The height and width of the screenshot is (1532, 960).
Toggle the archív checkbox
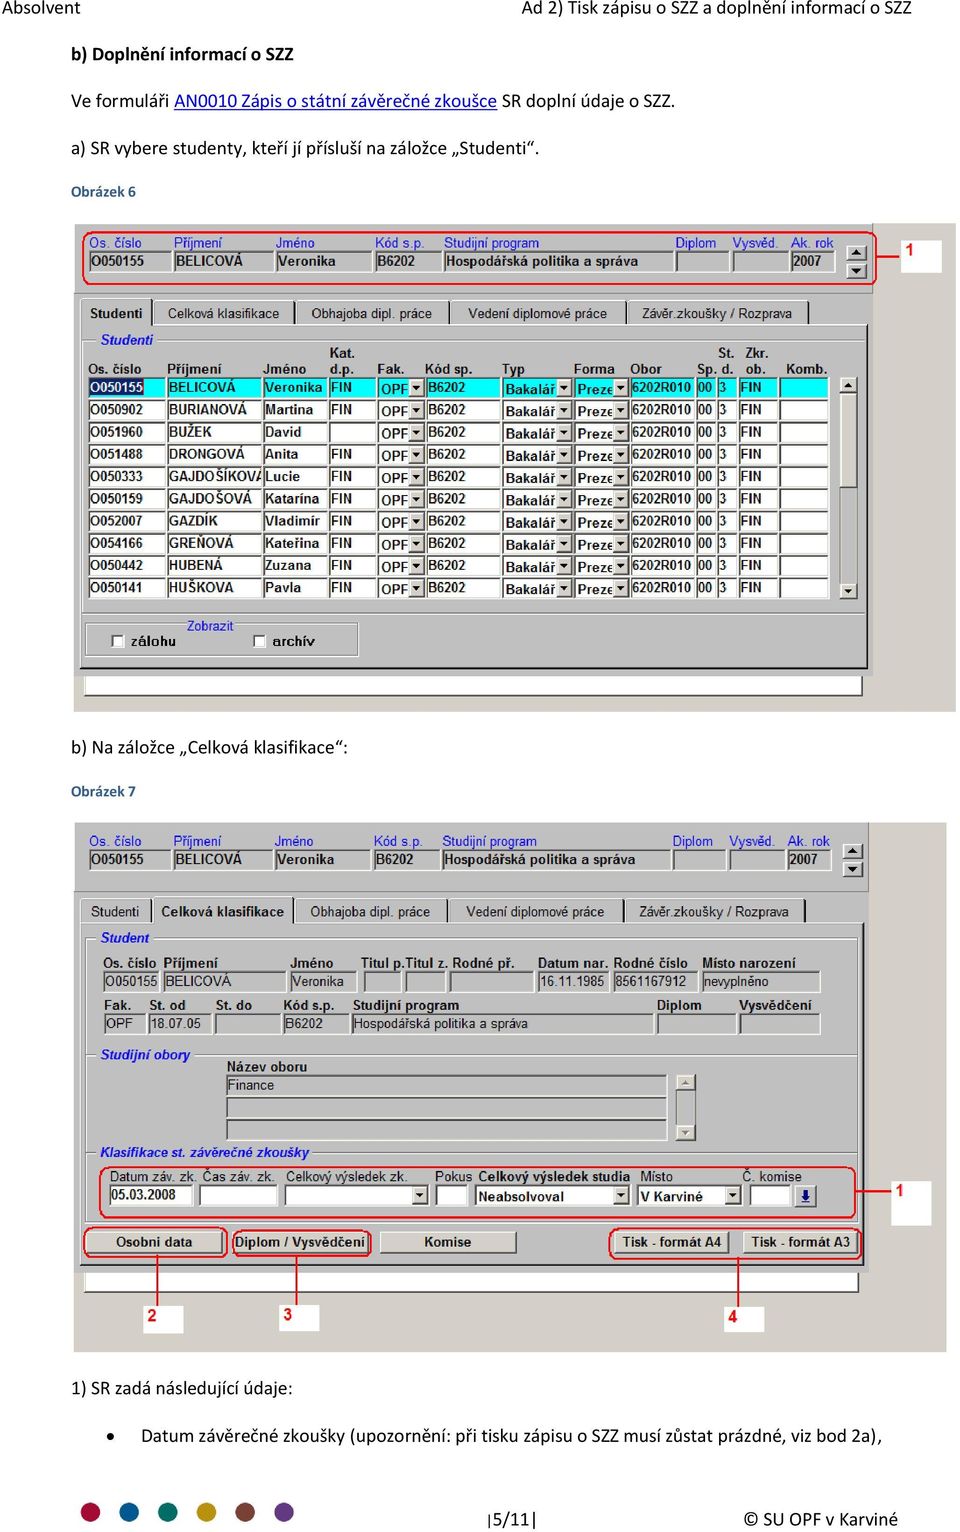pos(260,641)
